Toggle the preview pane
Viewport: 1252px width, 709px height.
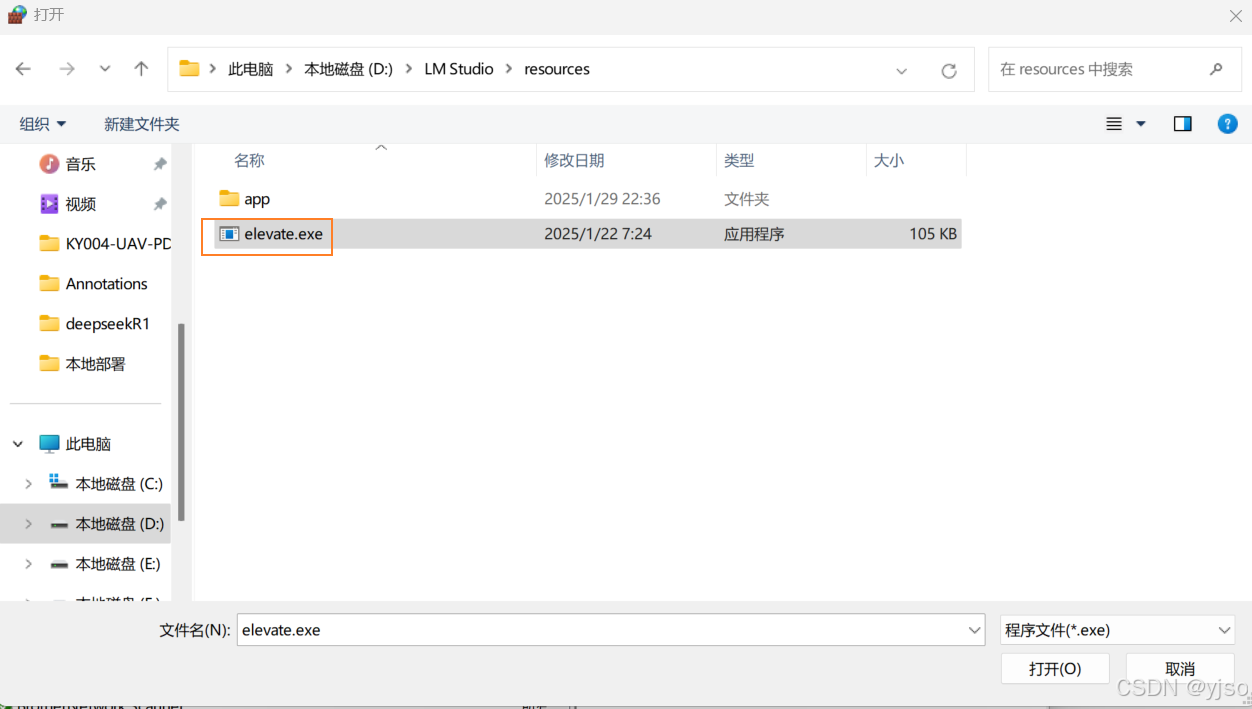coord(1183,124)
